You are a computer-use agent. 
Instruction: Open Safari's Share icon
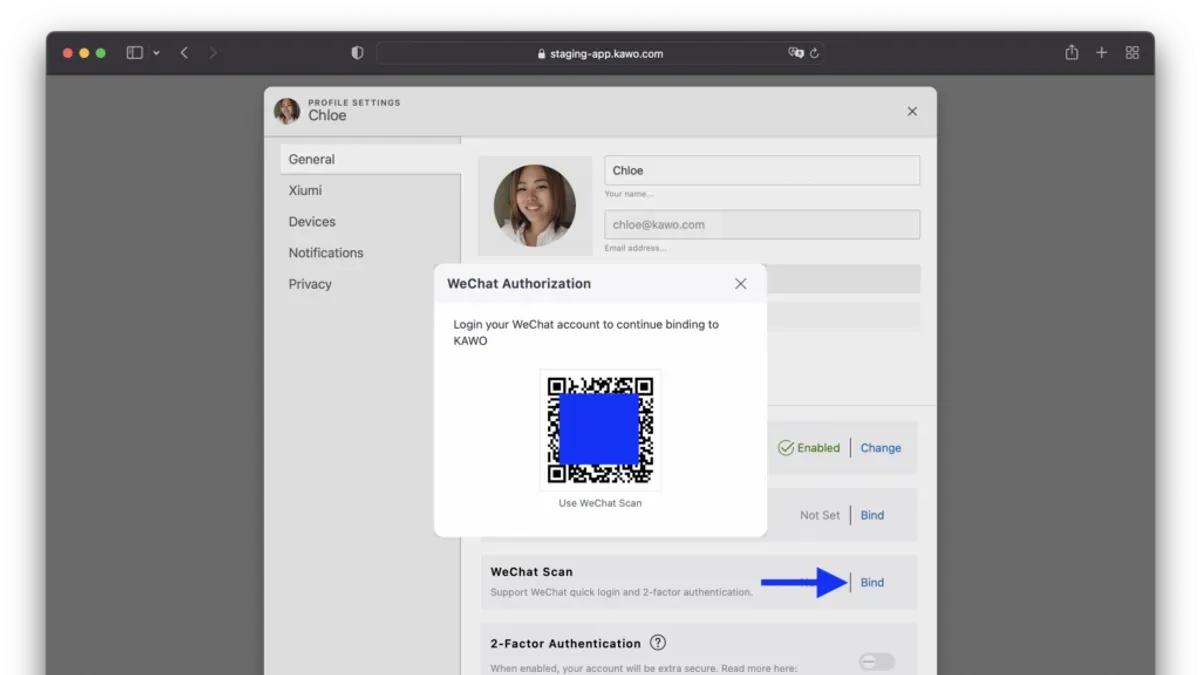pos(1072,53)
